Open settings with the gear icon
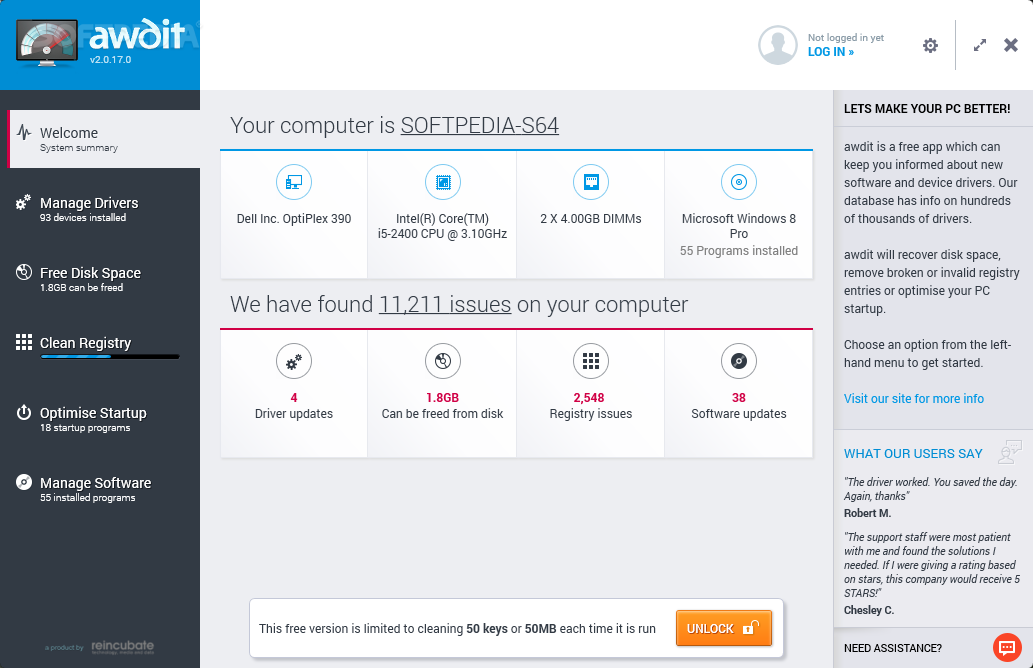 click(x=930, y=45)
